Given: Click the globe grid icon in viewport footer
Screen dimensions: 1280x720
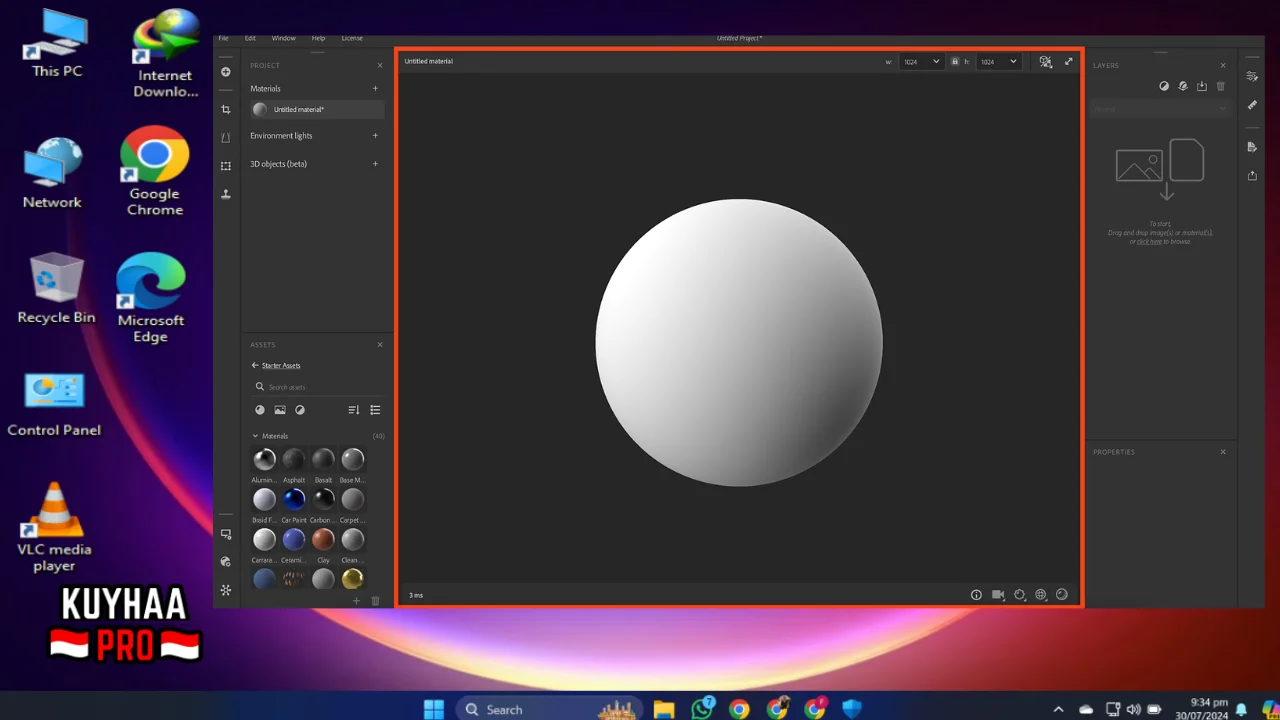Looking at the screenshot, I should pos(1041,595).
